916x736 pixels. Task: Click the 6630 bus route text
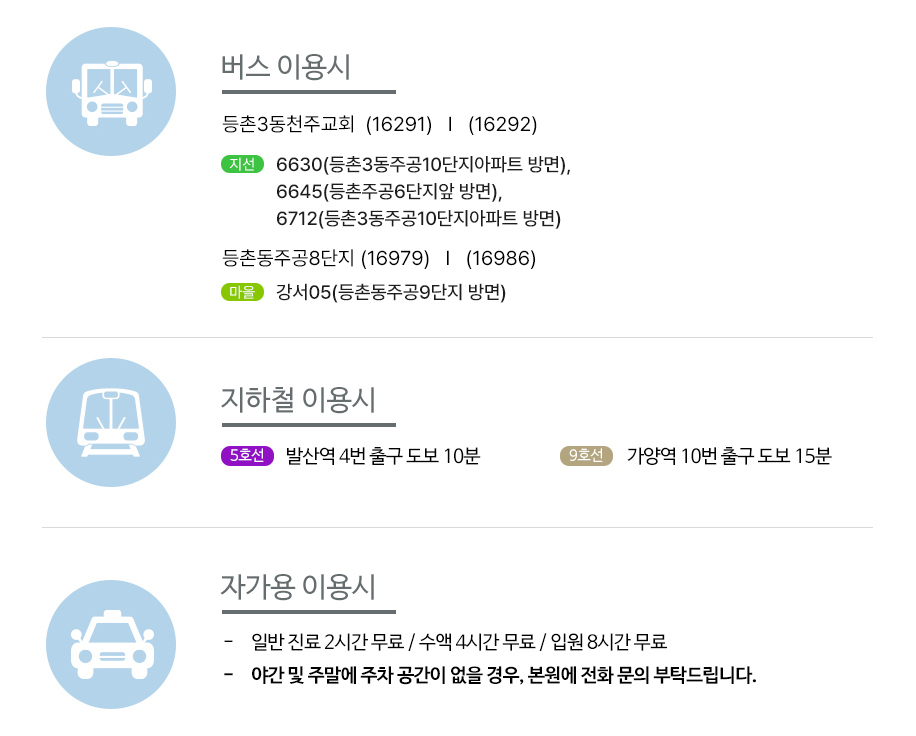coord(423,164)
